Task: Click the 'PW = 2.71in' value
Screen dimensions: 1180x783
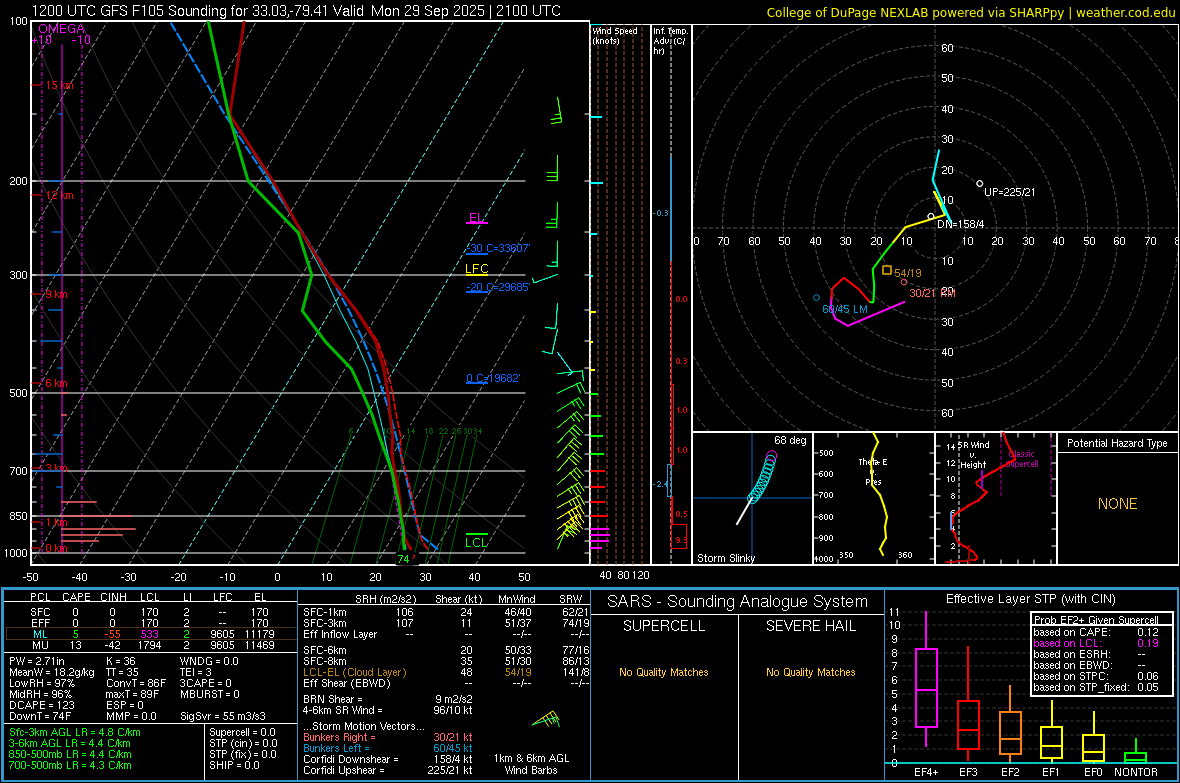Action: coord(37,661)
